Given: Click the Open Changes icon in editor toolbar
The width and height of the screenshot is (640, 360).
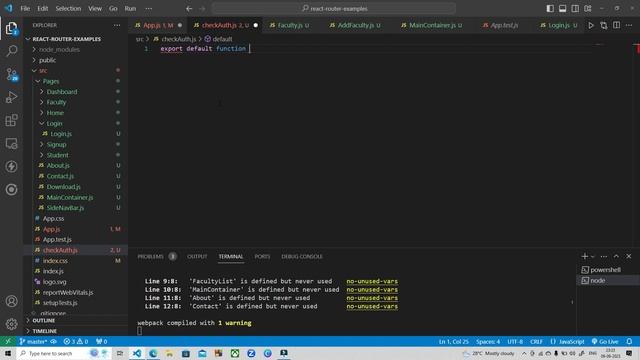Looking at the screenshot, I should pos(604,25).
